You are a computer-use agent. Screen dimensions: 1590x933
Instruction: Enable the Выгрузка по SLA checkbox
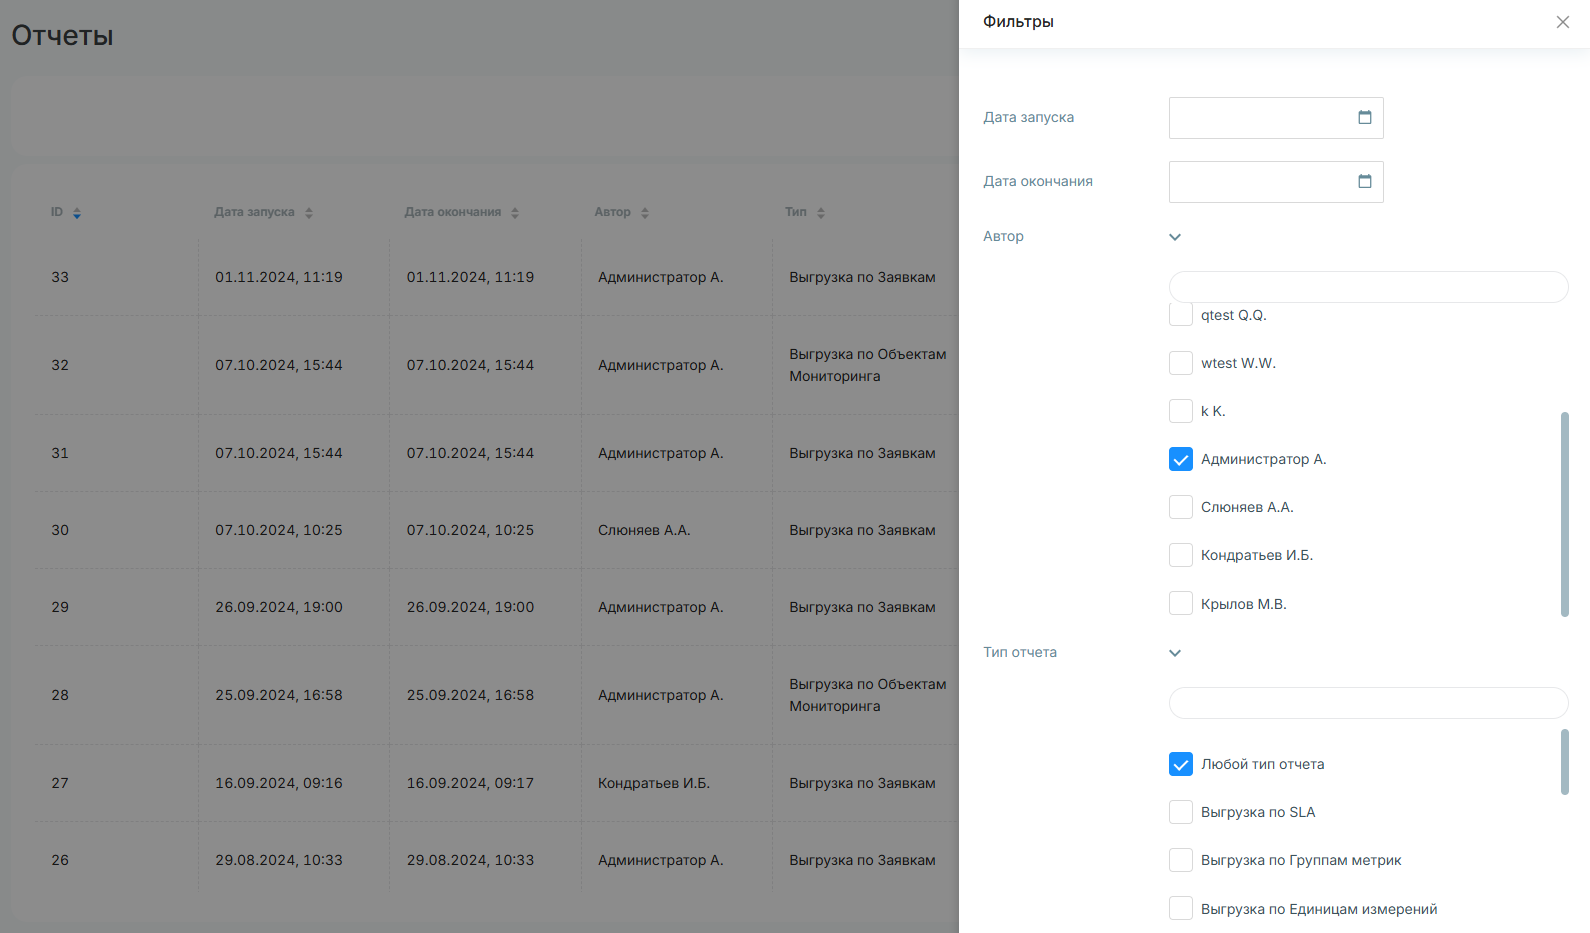click(1181, 812)
